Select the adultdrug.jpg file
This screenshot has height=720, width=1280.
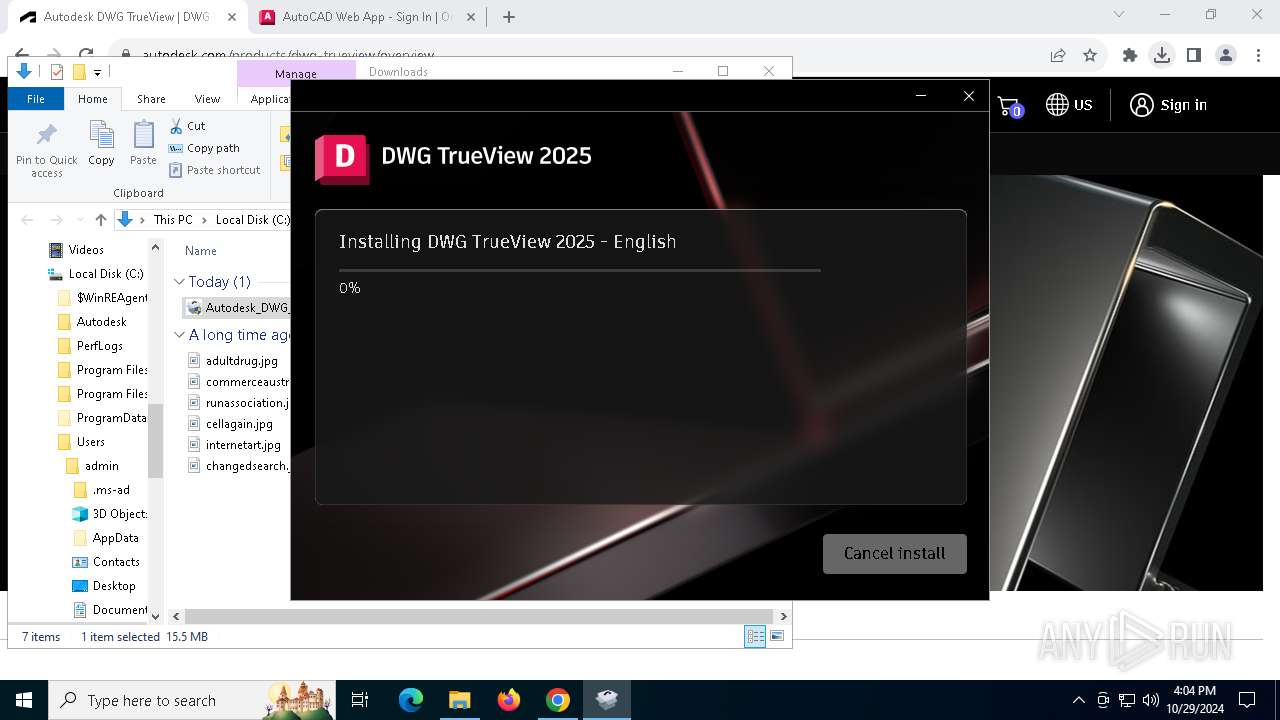[241, 361]
